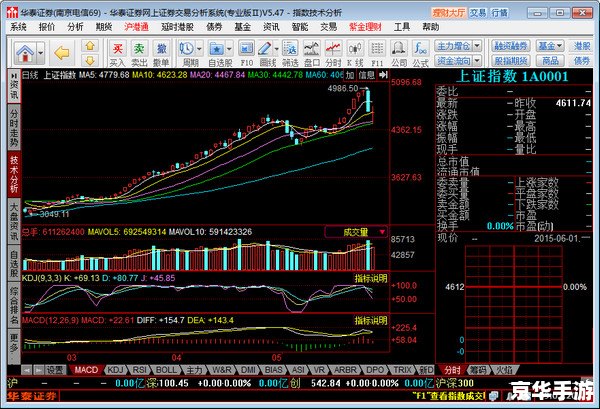Open the 系统 menu

coord(18,27)
